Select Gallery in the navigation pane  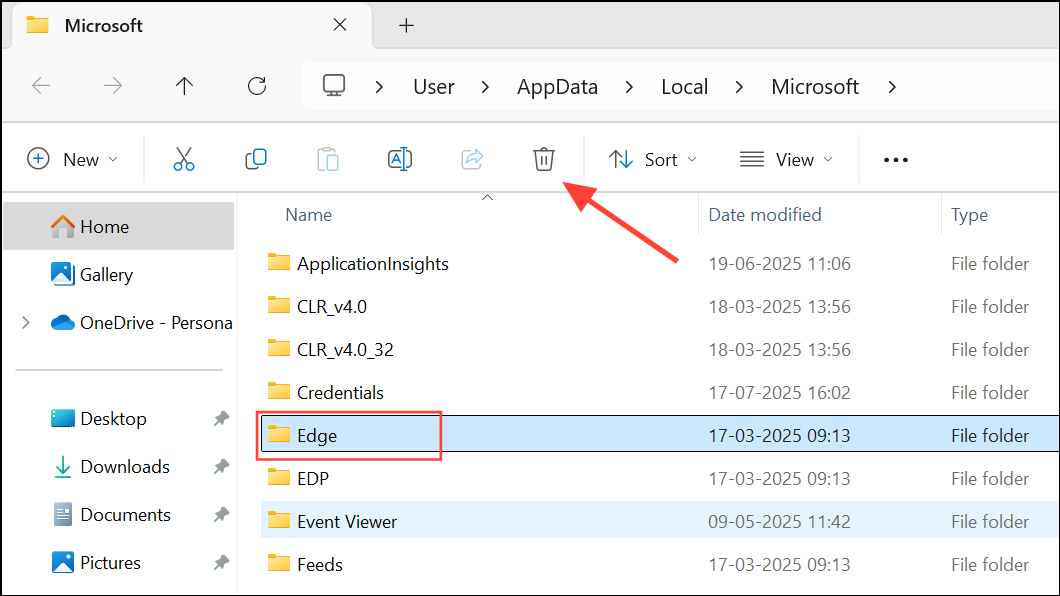[106, 274]
